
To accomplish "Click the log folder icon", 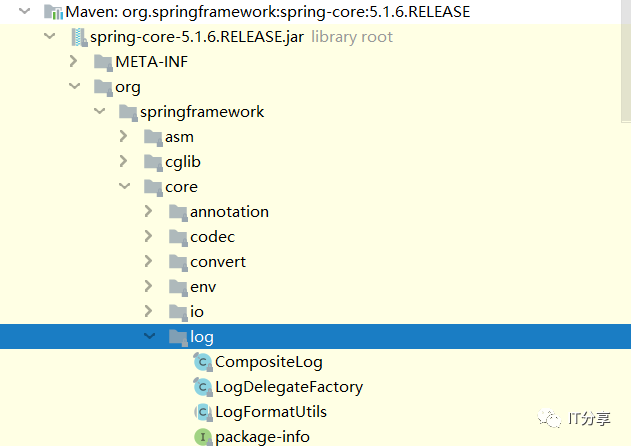I will (178, 337).
